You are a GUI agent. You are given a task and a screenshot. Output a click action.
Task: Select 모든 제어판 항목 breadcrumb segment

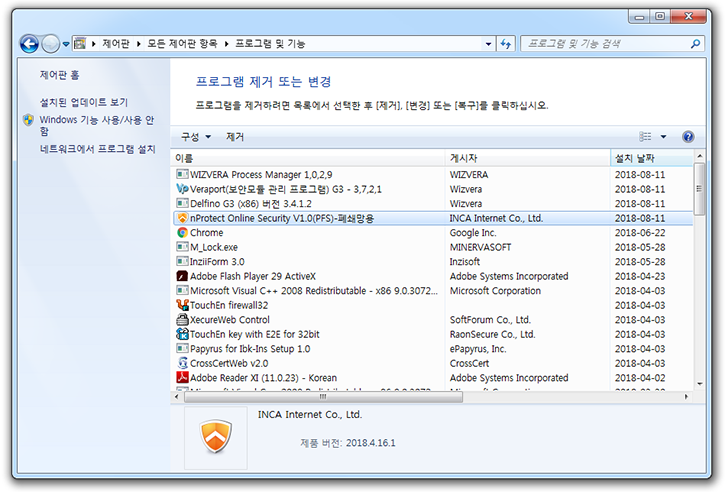click(x=182, y=44)
